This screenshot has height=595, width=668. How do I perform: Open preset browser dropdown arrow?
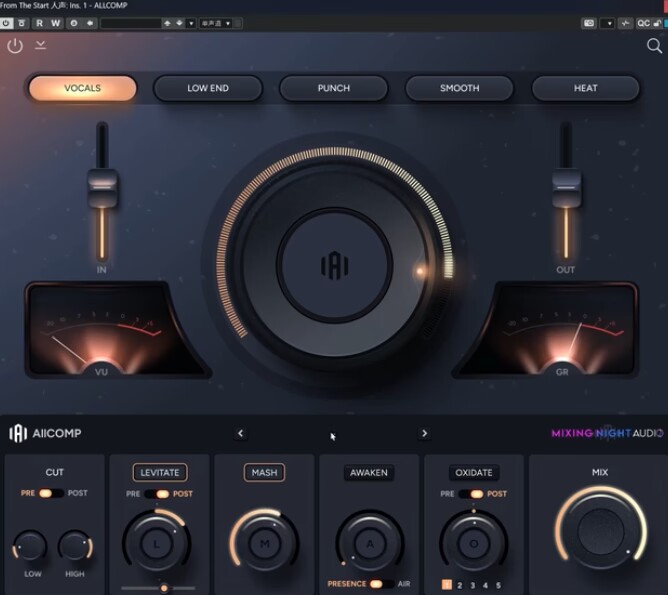coord(191,23)
